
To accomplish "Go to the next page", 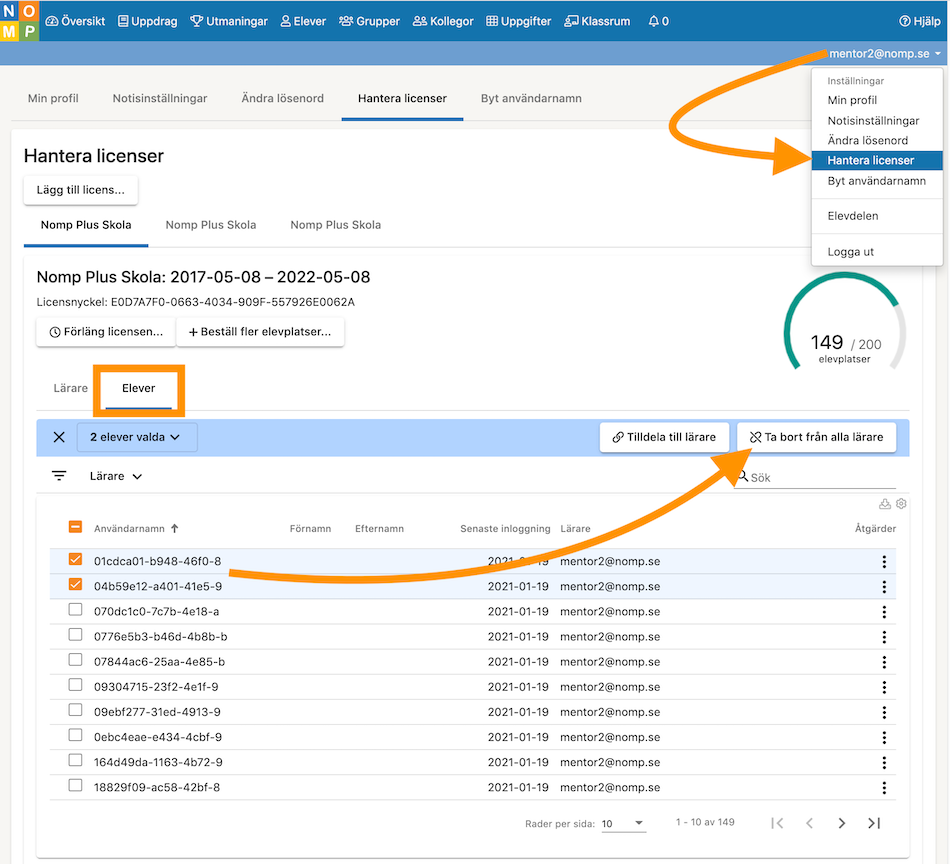I will click(x=842, y=823).
